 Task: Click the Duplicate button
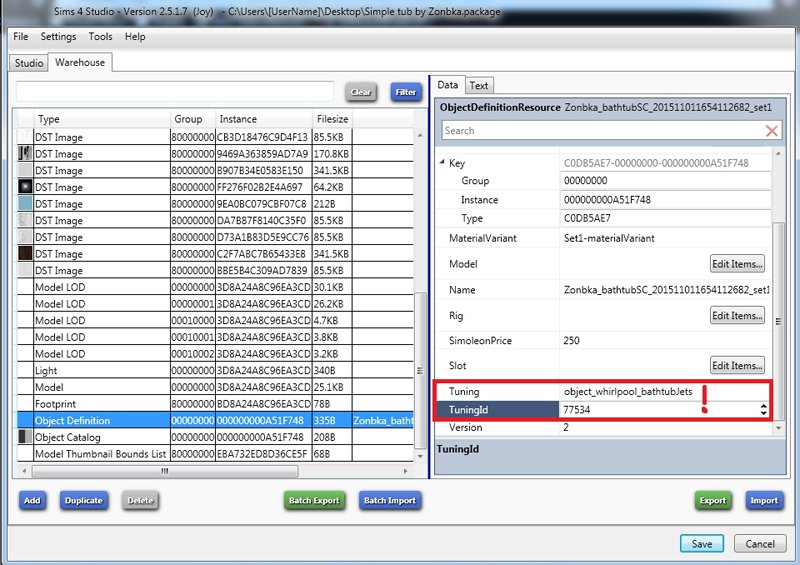pos(84,500)
